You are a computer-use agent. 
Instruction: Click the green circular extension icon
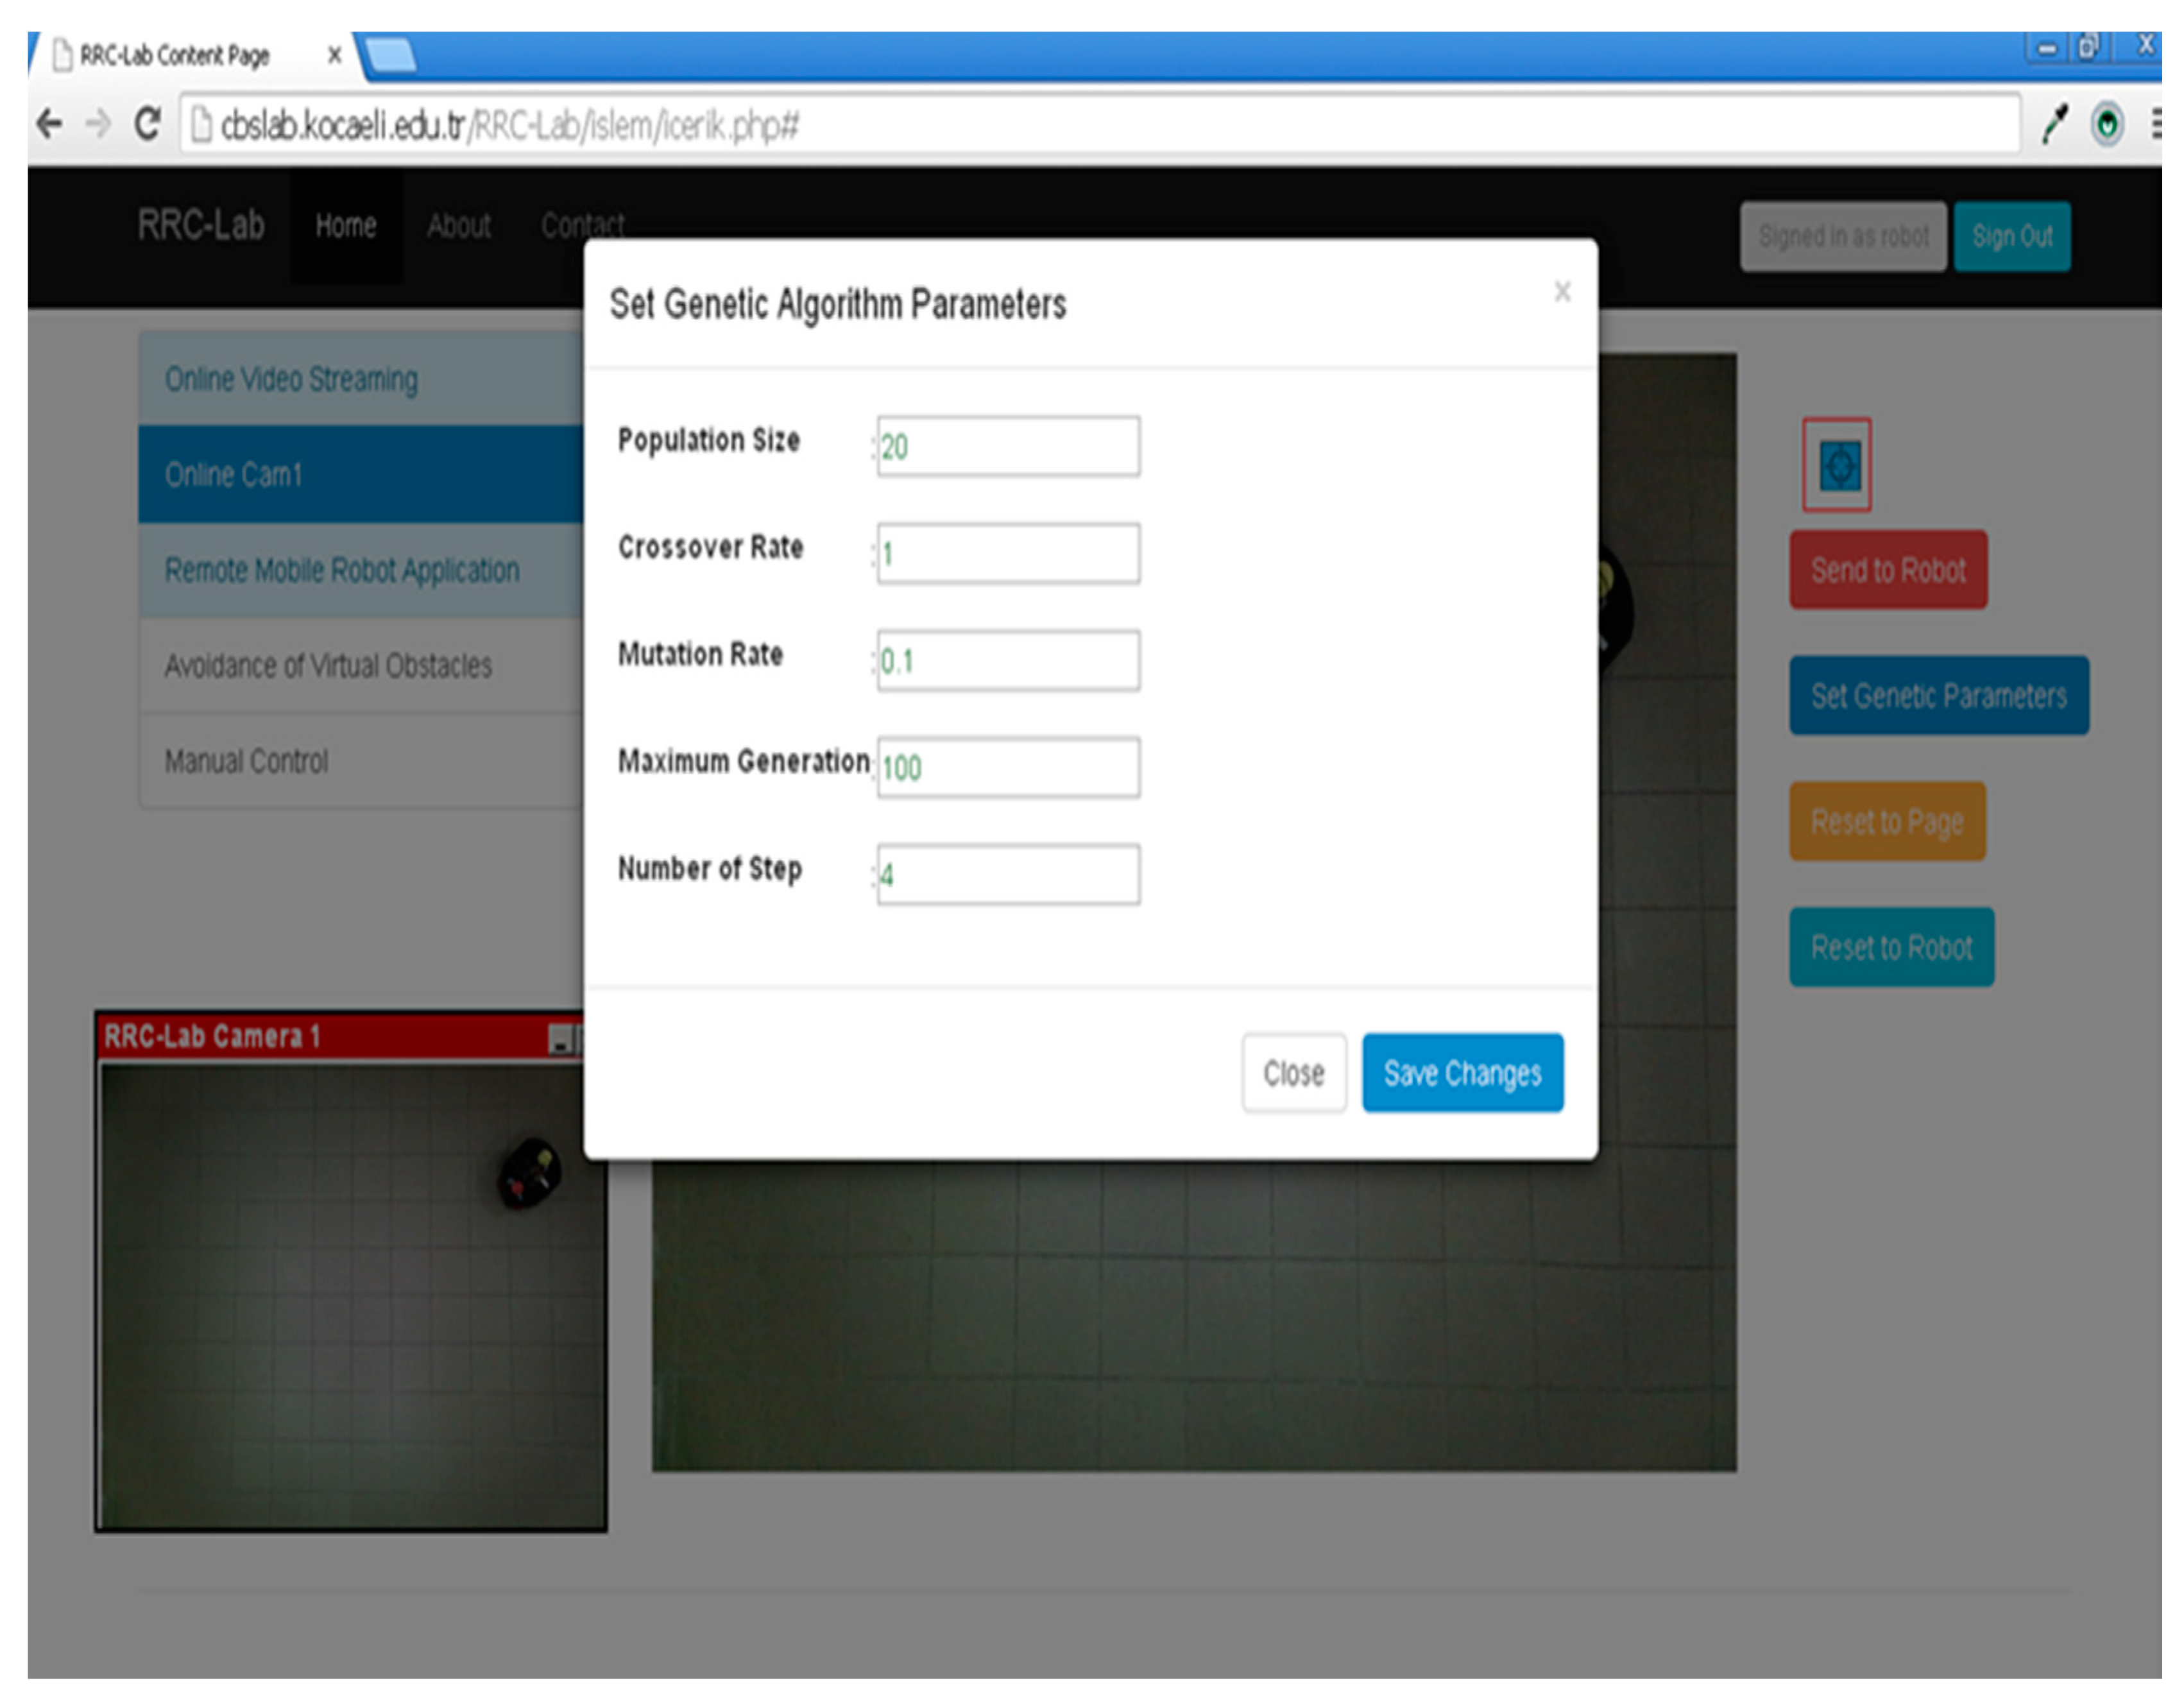point(2107,125)
